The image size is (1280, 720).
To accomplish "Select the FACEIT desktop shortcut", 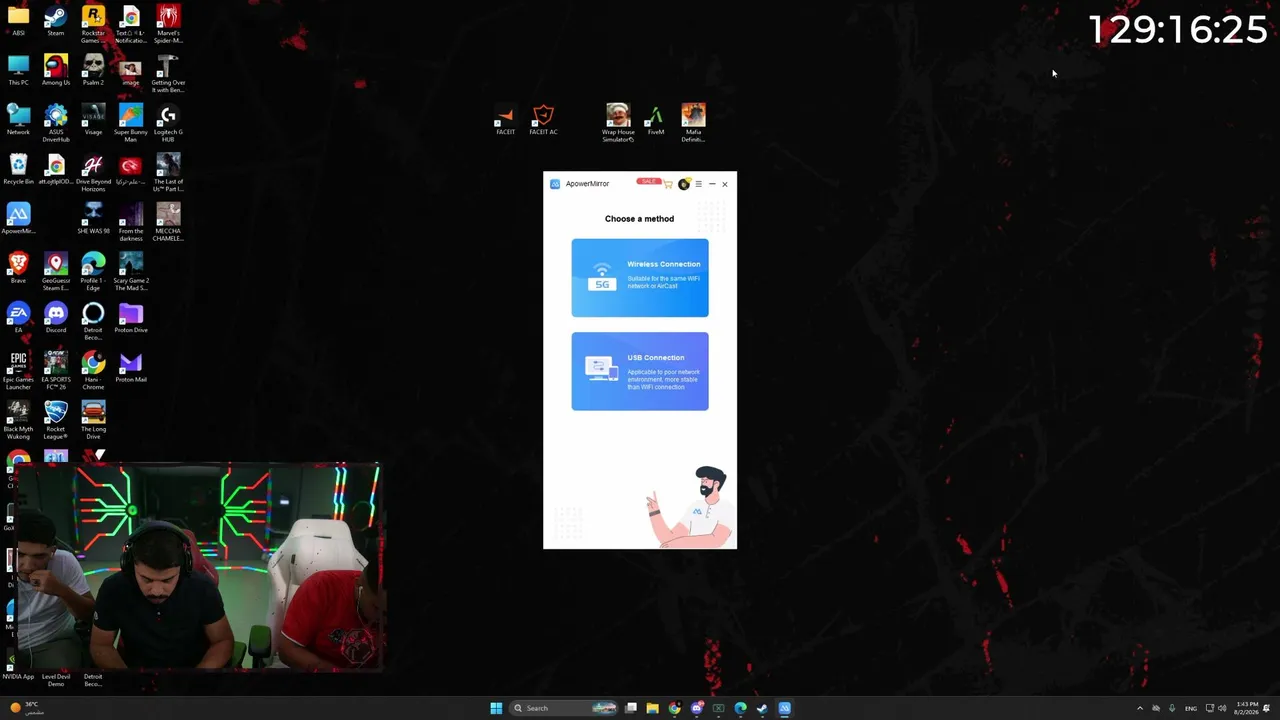I will point(505,120).
